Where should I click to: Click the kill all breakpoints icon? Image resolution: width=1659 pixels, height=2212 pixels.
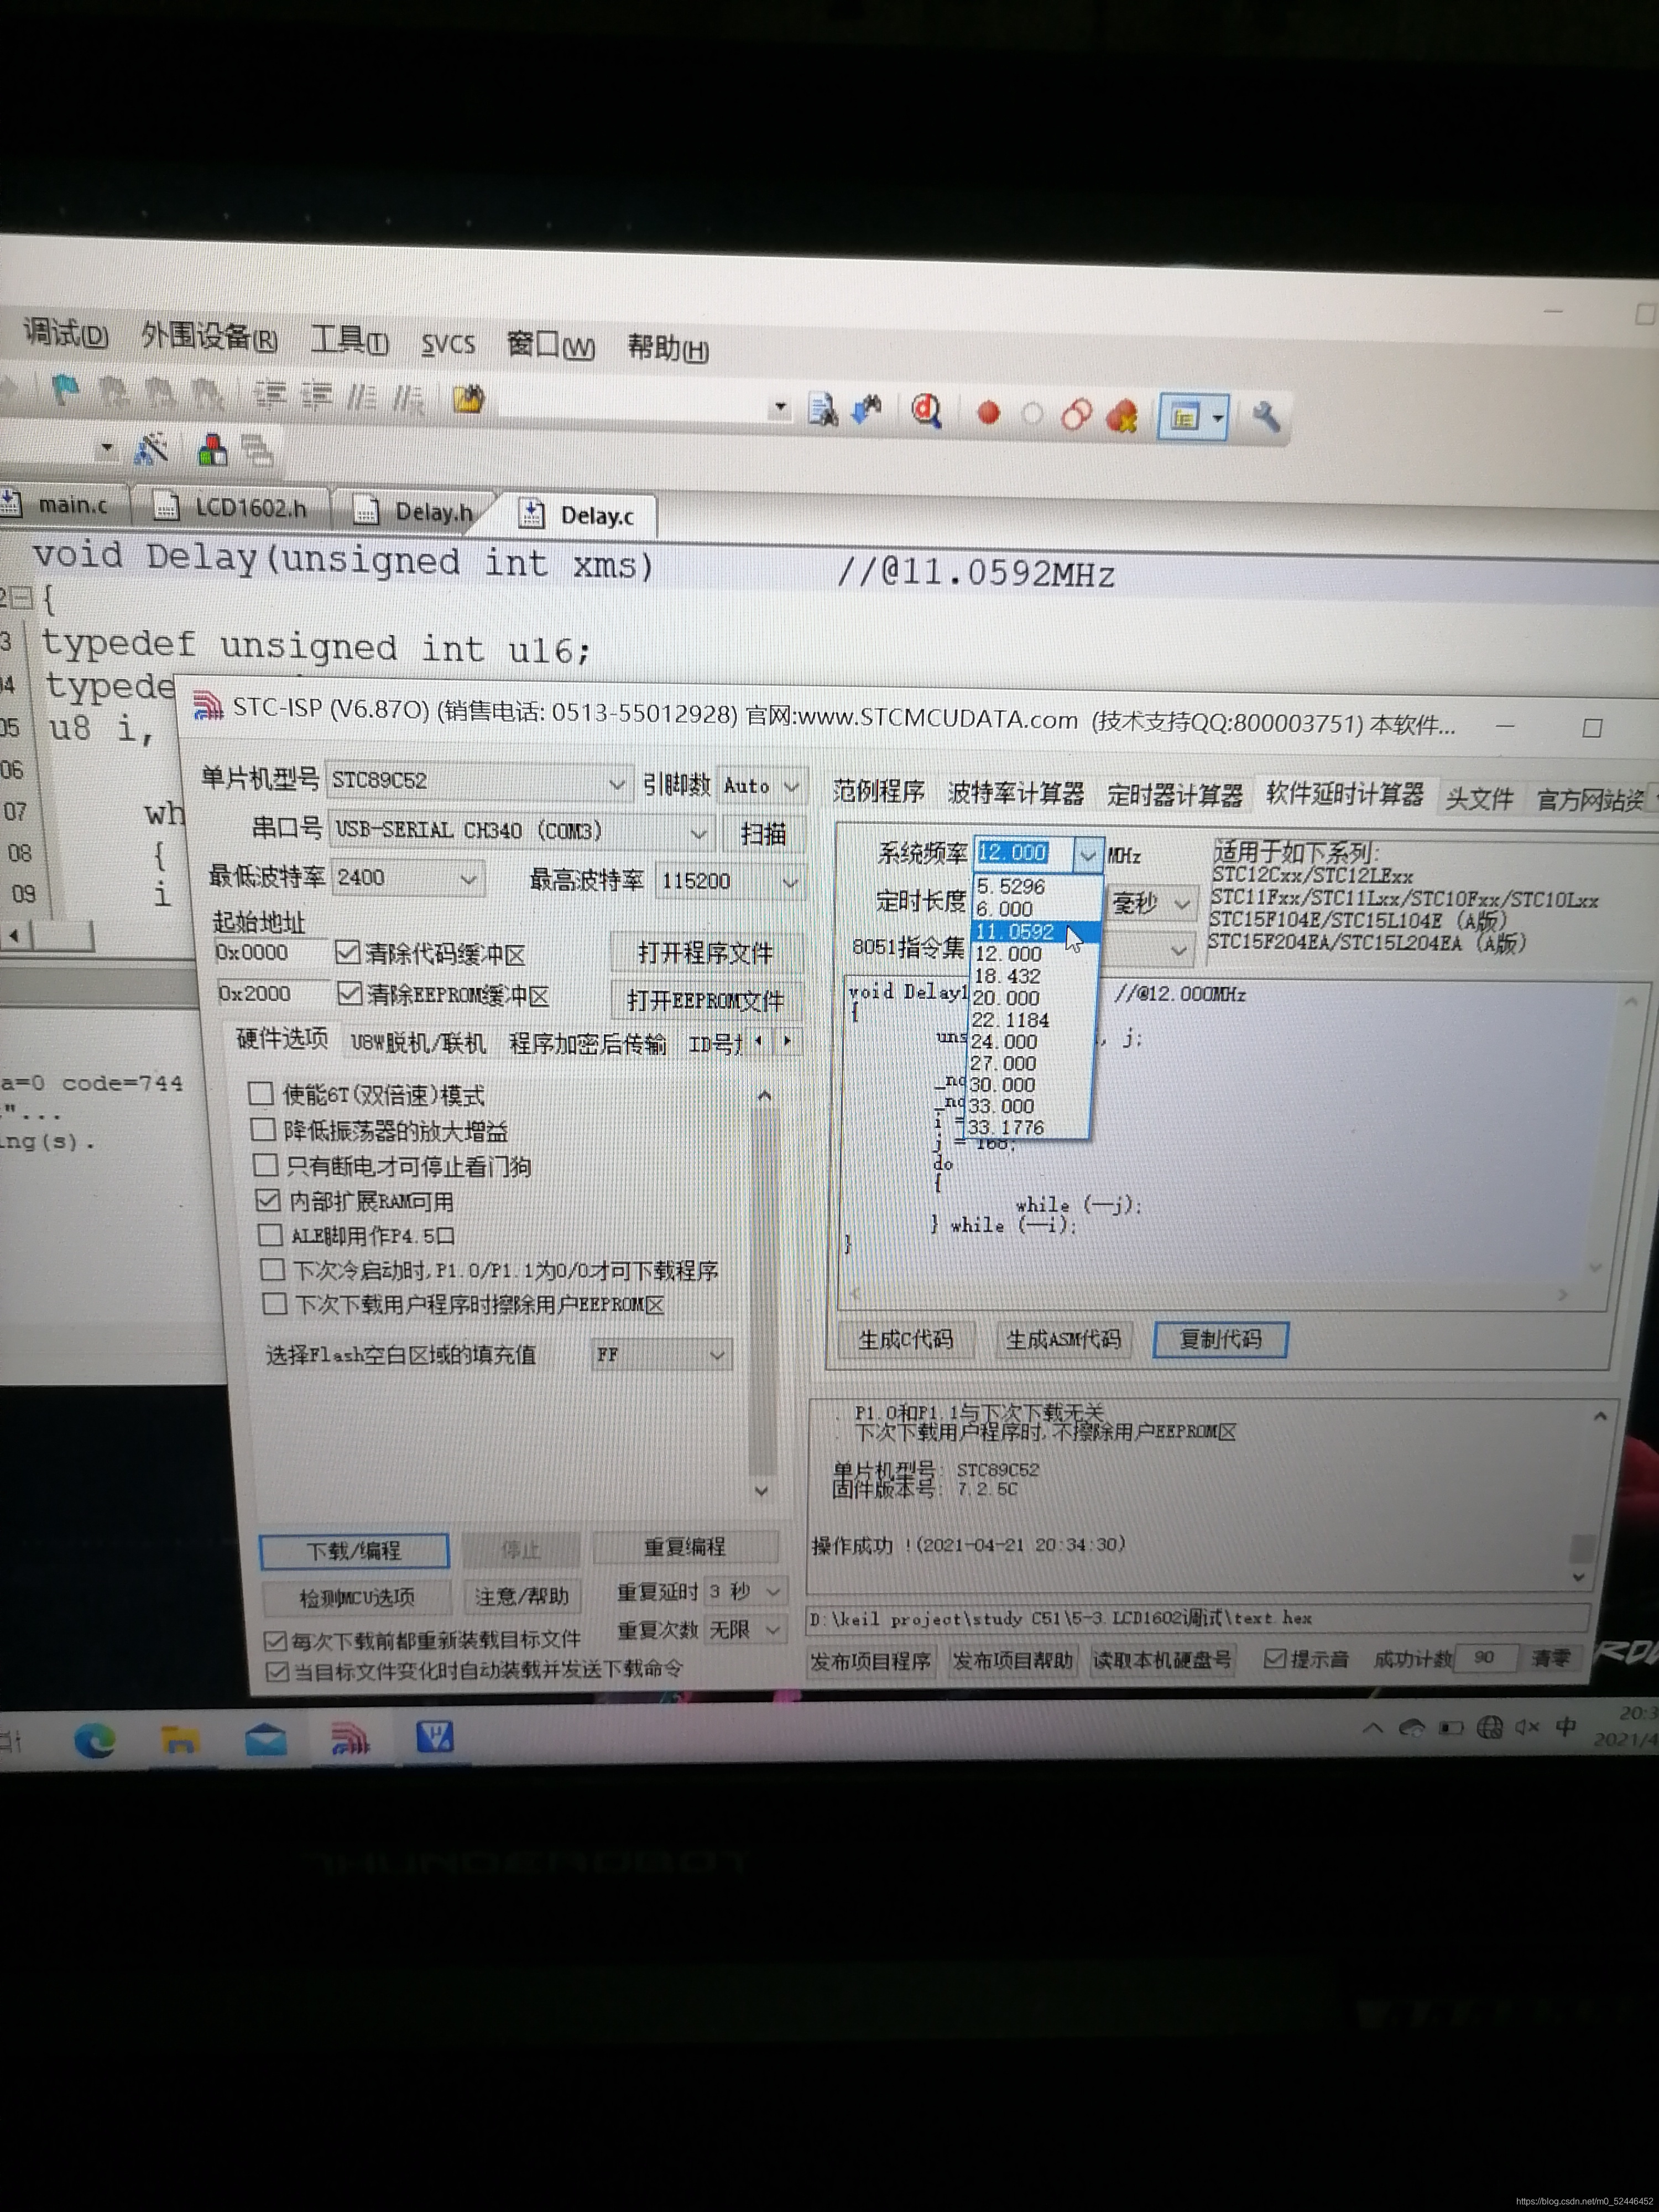1122,415
